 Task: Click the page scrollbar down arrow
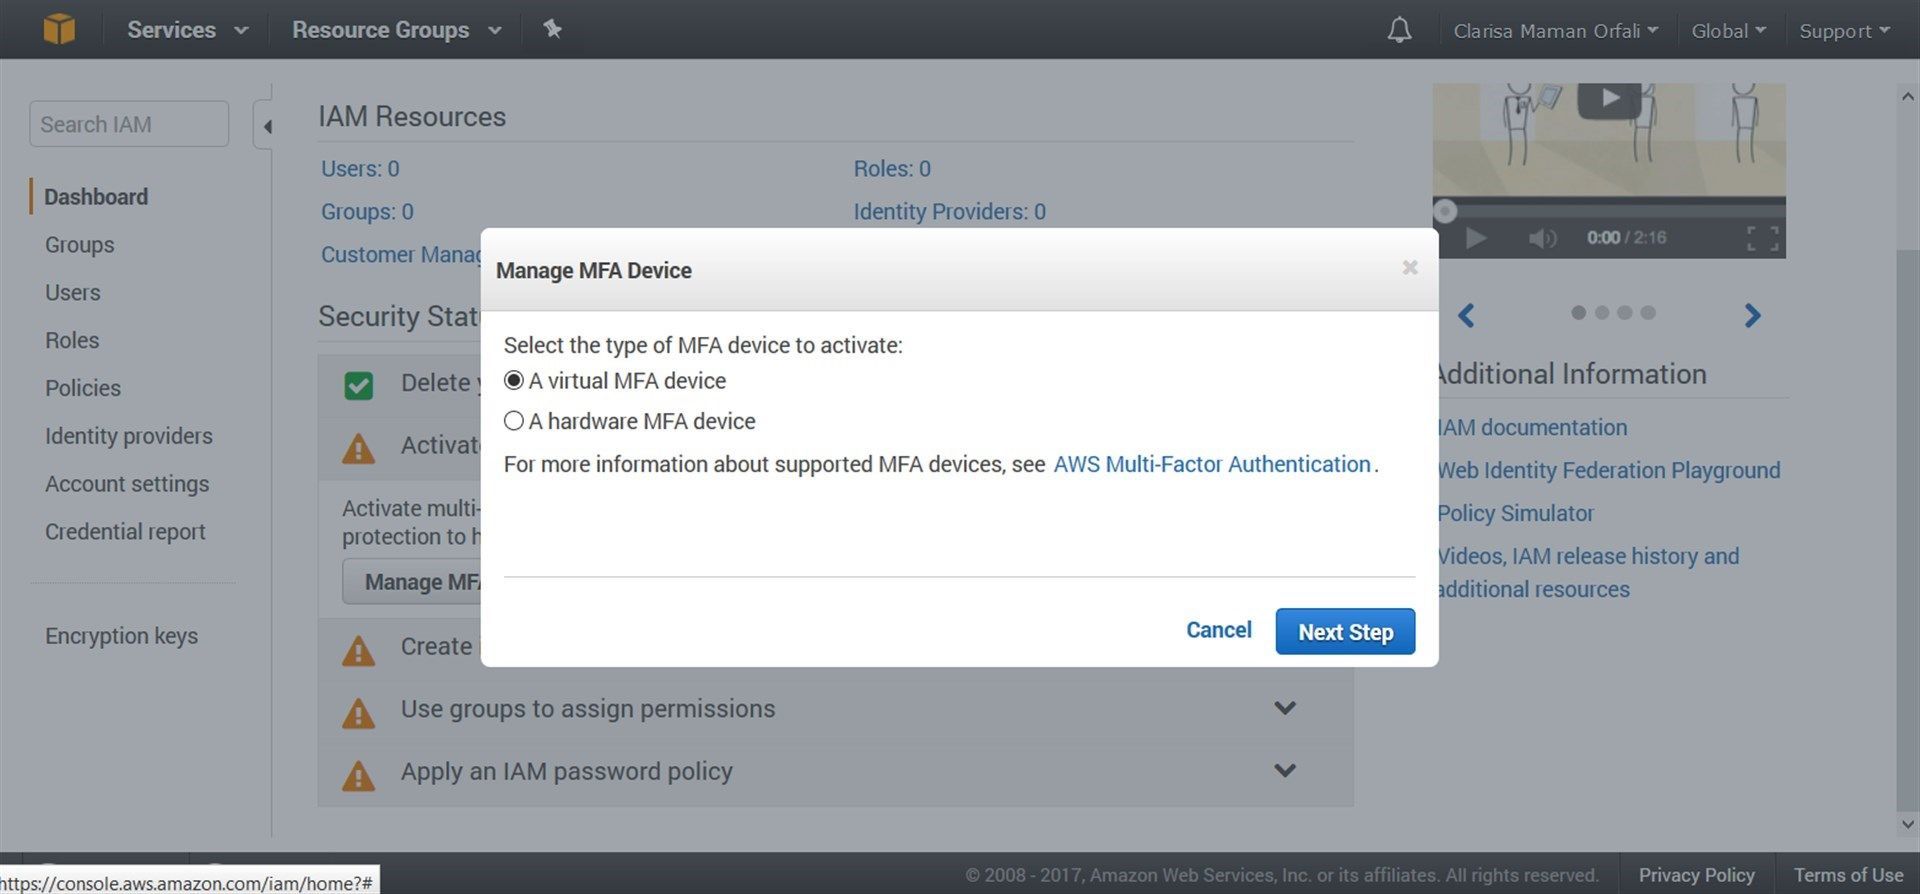coord(1908,825)
